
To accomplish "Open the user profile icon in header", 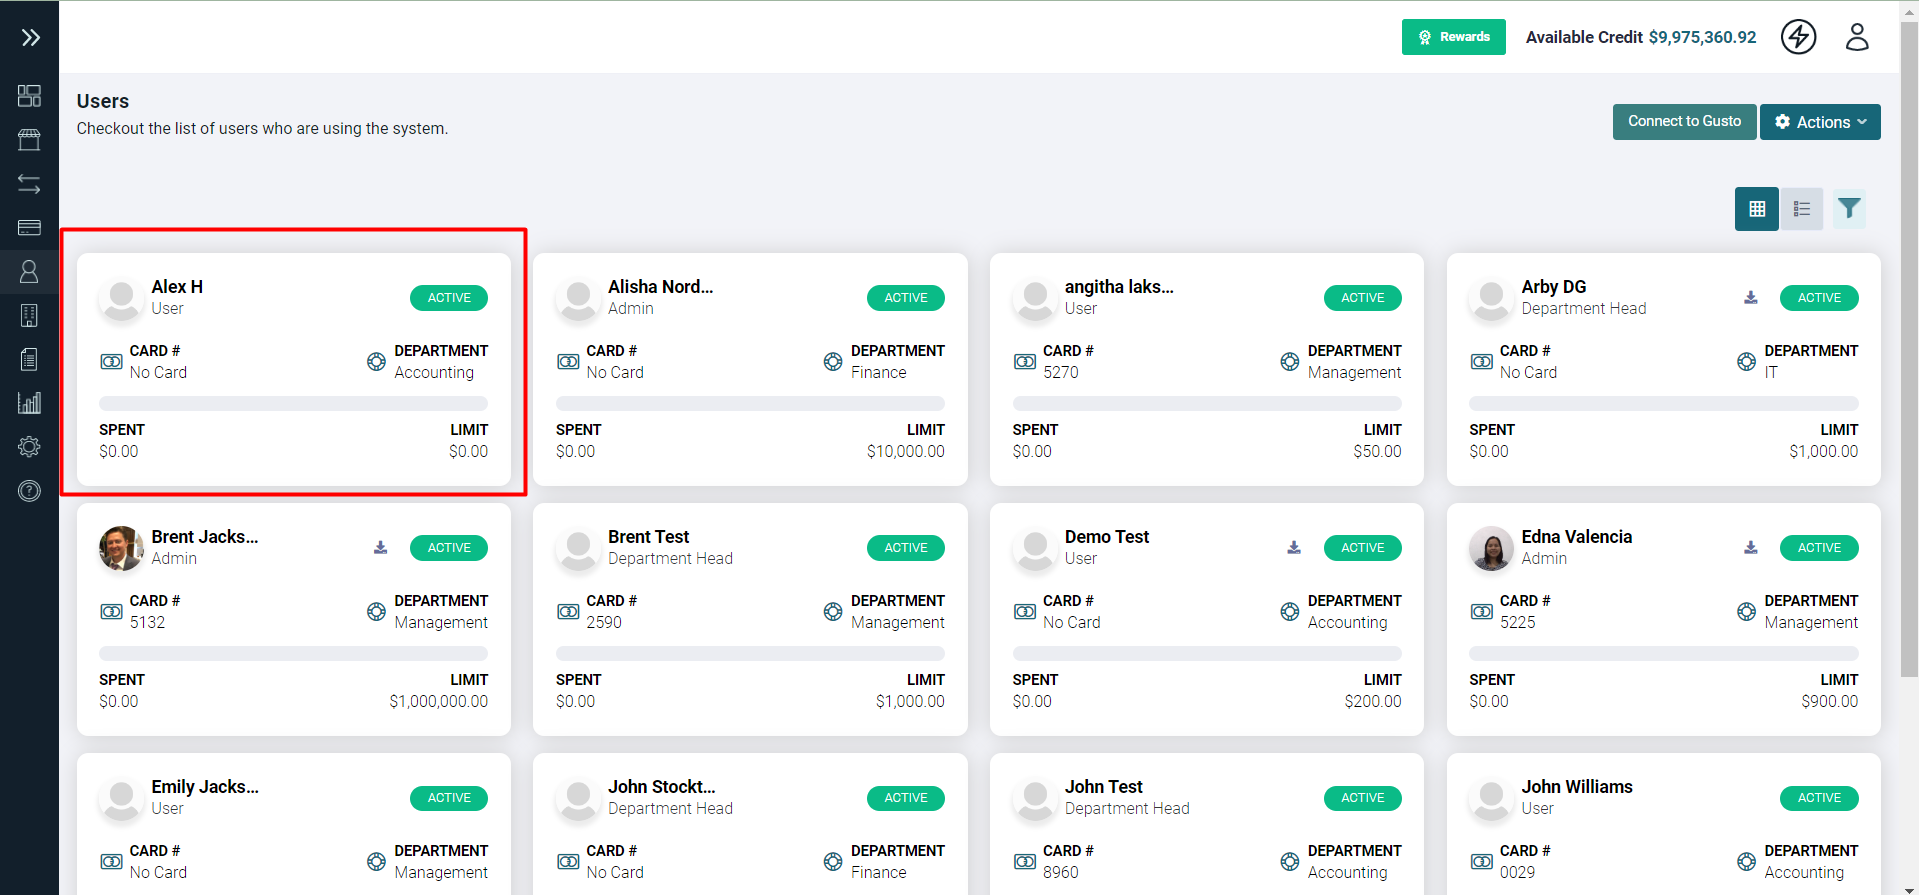I will pyautogui.click(x=1857, y=37).
